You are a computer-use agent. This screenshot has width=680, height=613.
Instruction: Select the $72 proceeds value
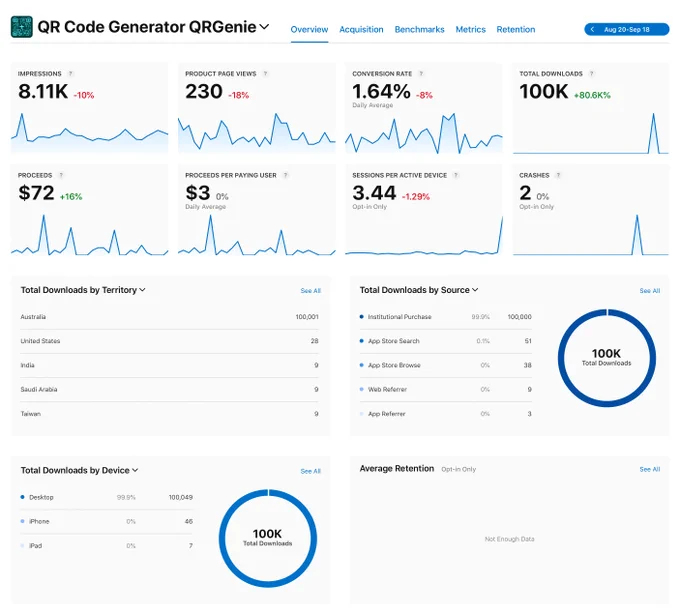tap(36, 193)
